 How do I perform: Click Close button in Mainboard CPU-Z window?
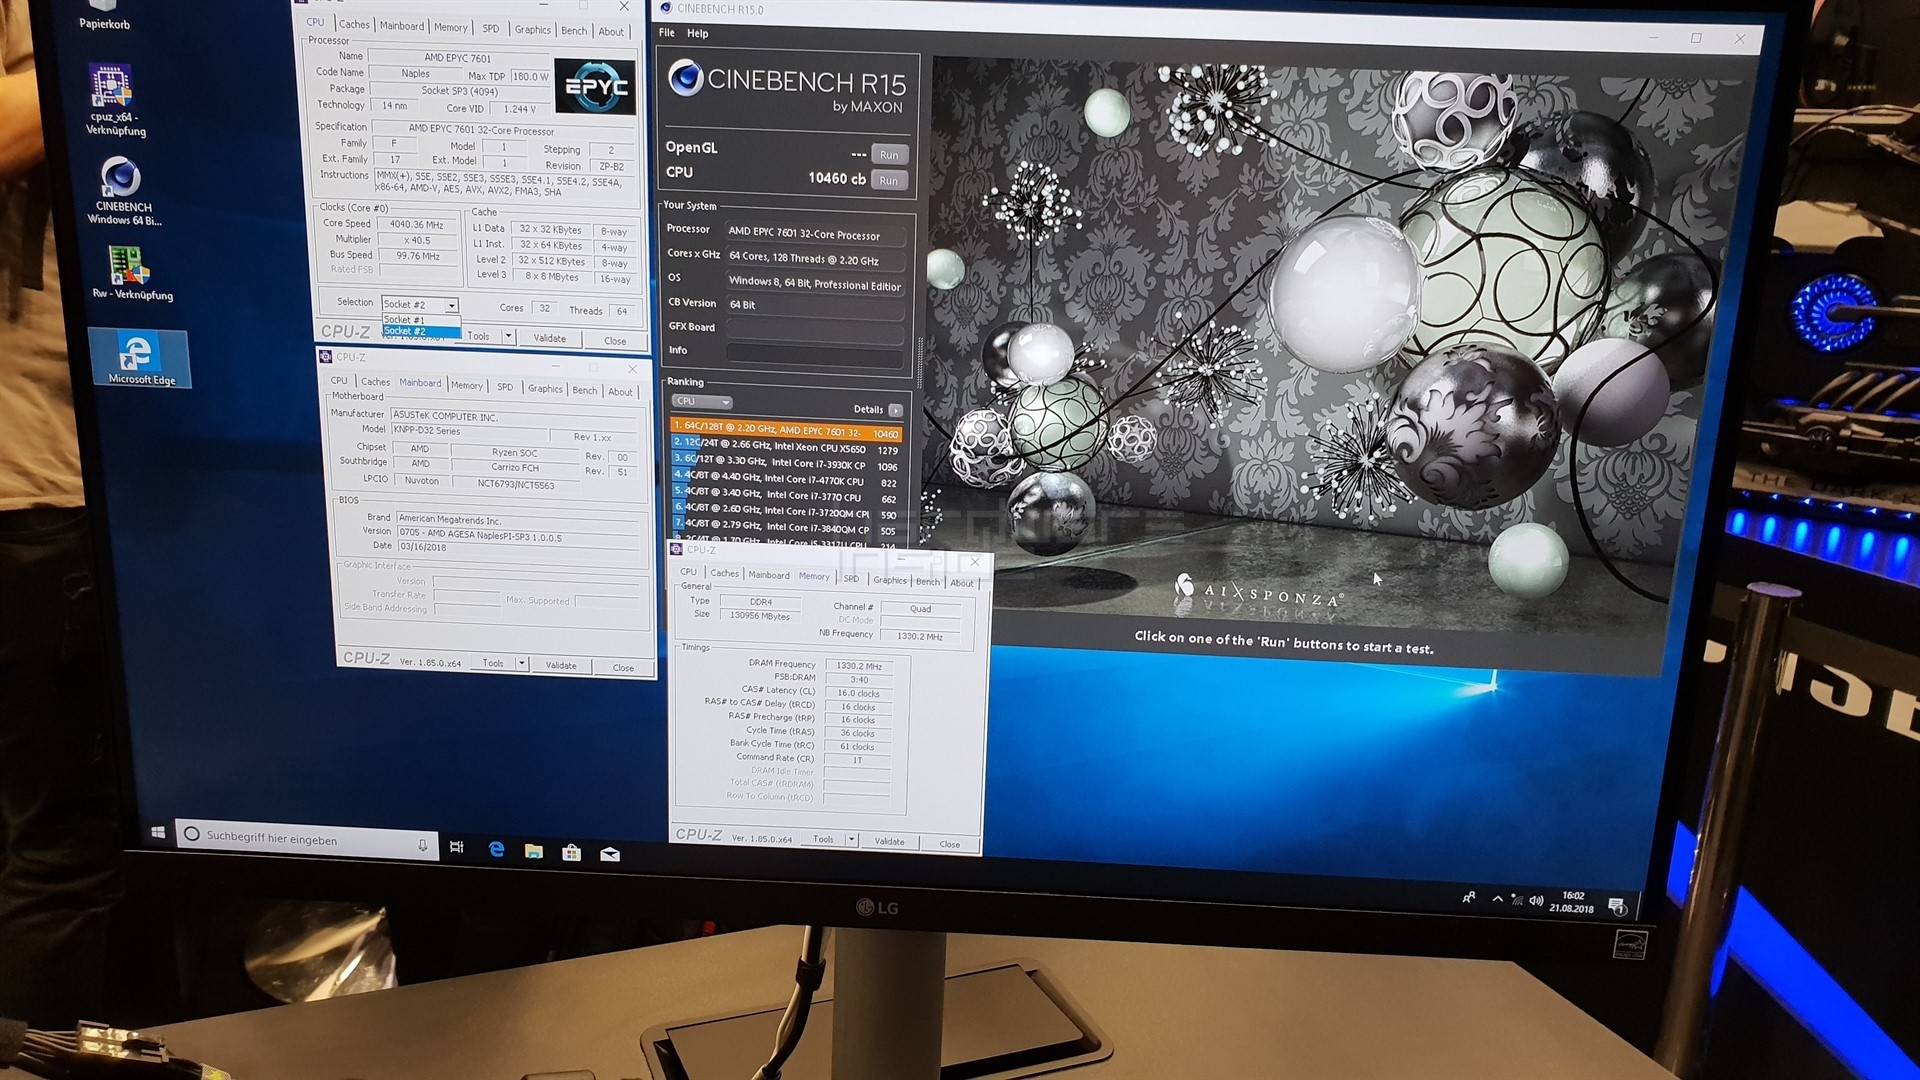[x=623, y=667]
